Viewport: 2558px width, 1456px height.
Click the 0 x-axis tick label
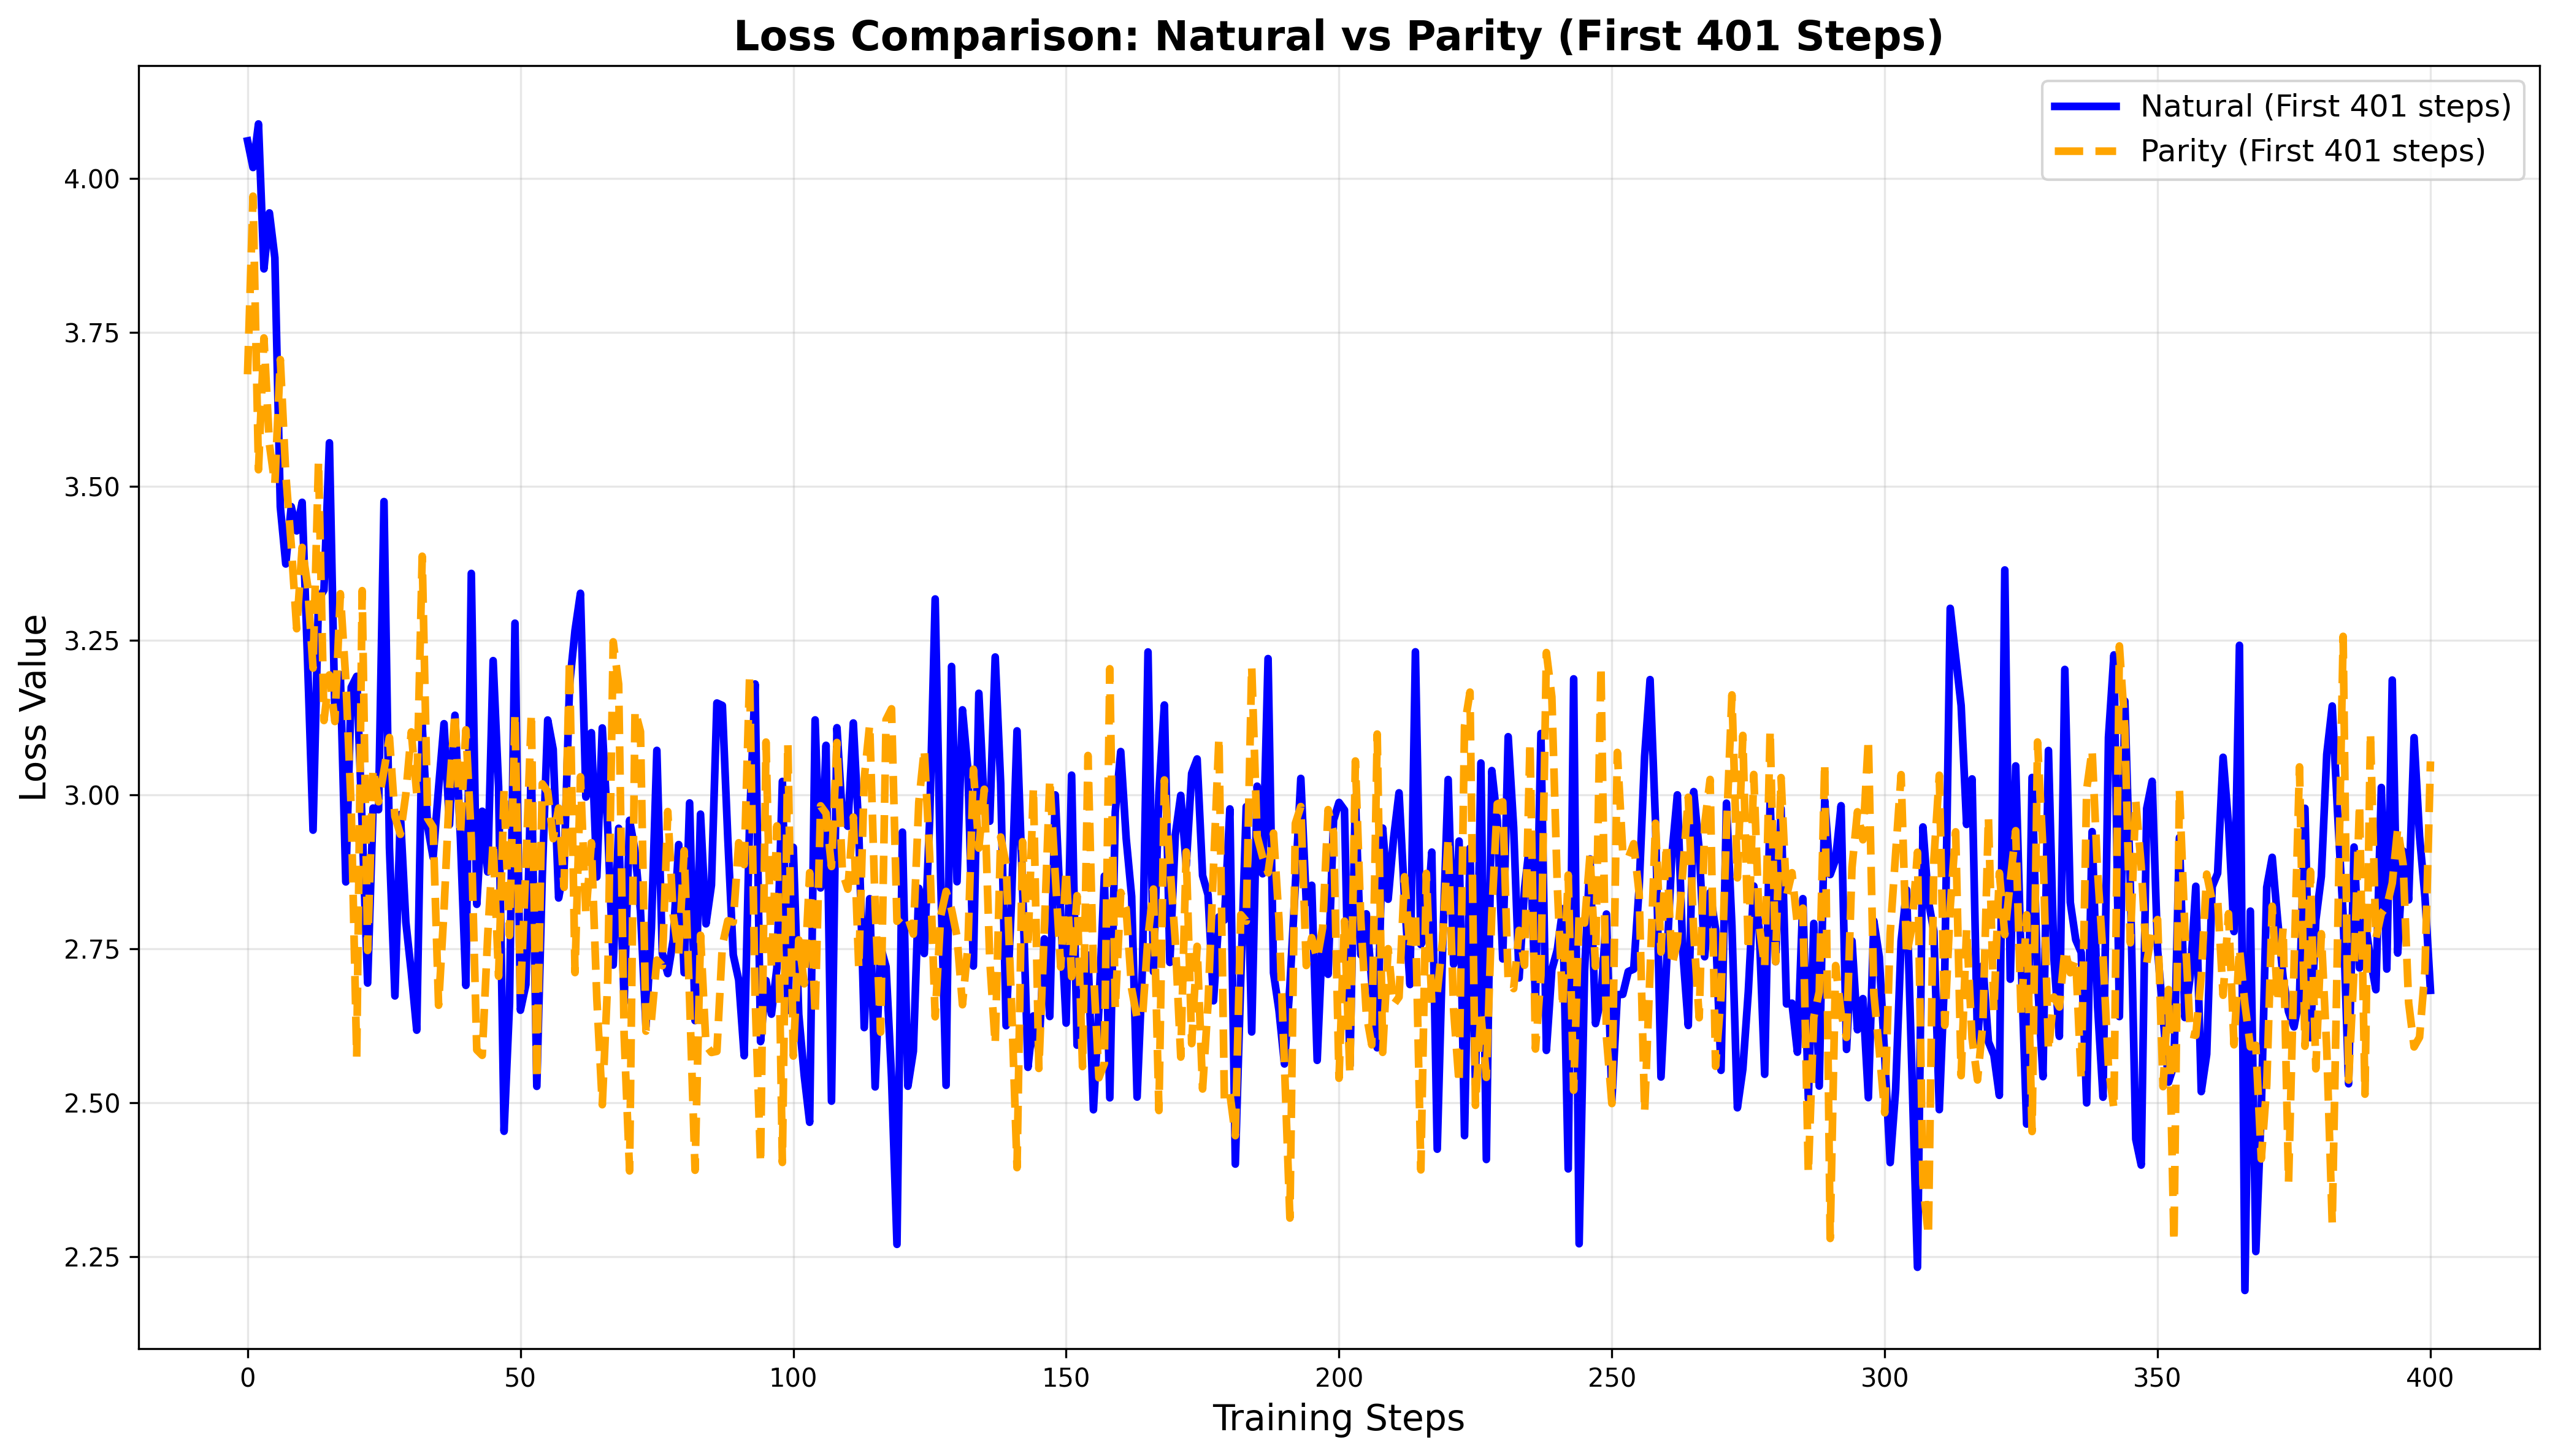[x=247, y=1378]
